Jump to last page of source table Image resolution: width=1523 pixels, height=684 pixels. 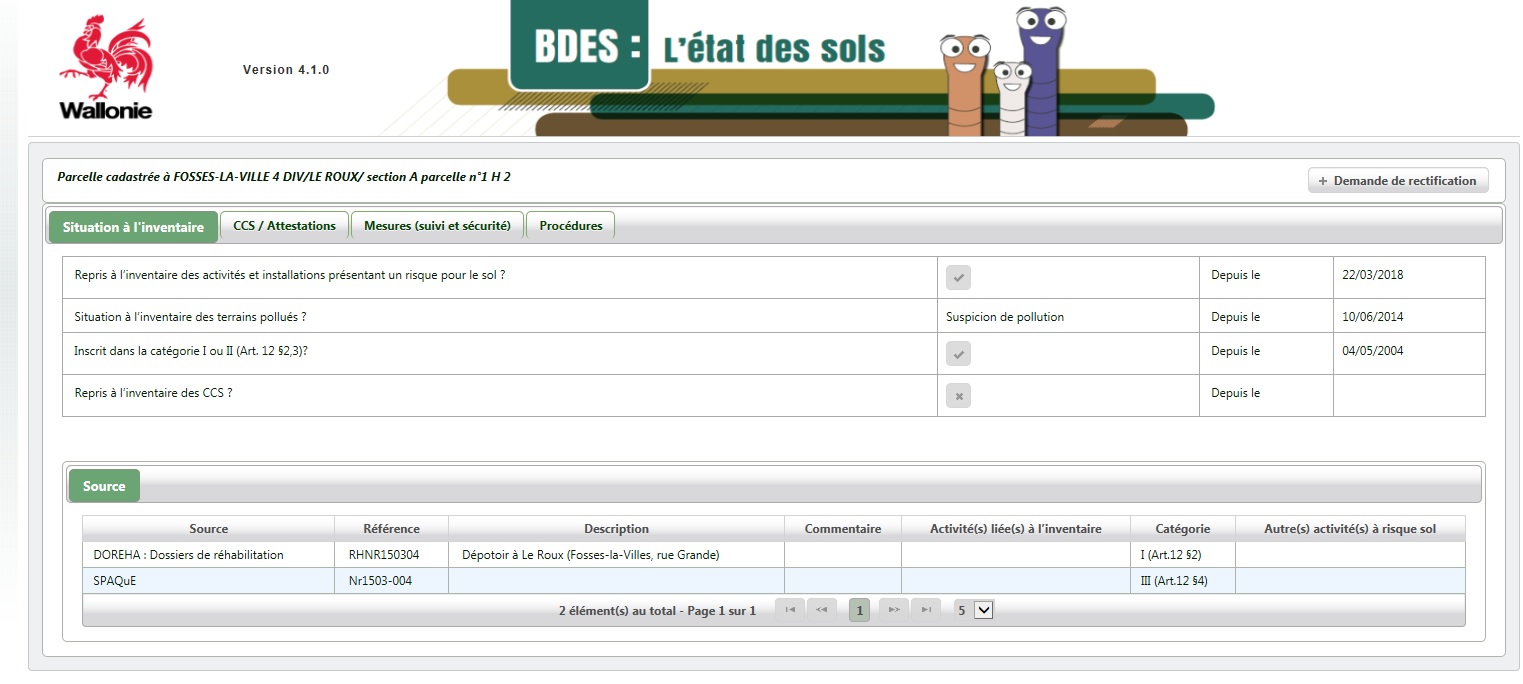coord(926,609)
